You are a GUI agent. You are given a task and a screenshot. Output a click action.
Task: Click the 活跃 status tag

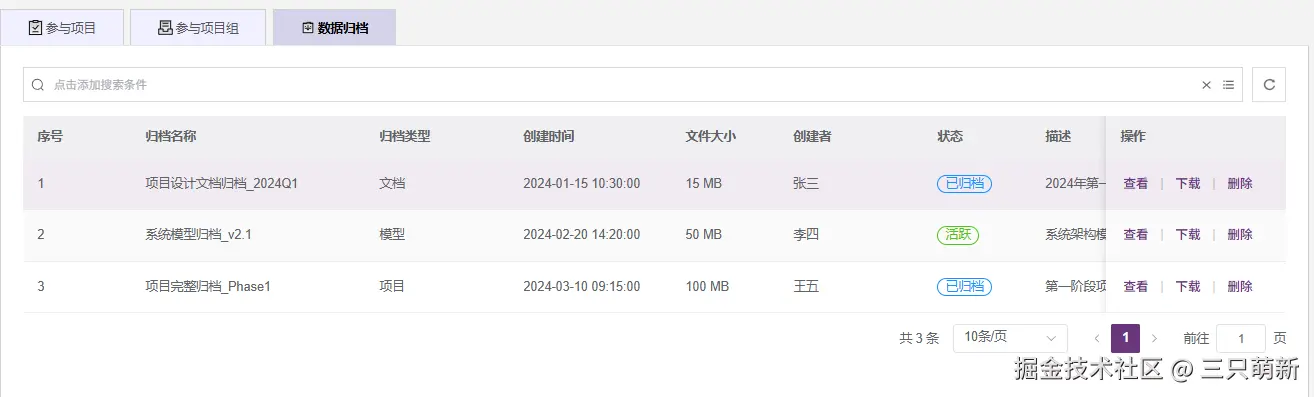click(x=957, y=235)
